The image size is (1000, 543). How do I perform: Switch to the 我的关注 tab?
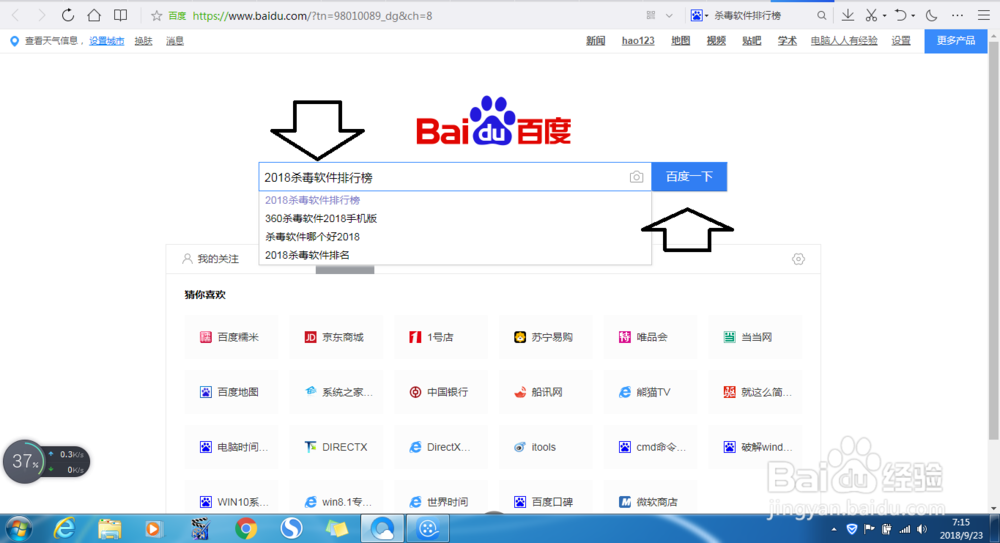pyautogui.click(x=210, y=258)
